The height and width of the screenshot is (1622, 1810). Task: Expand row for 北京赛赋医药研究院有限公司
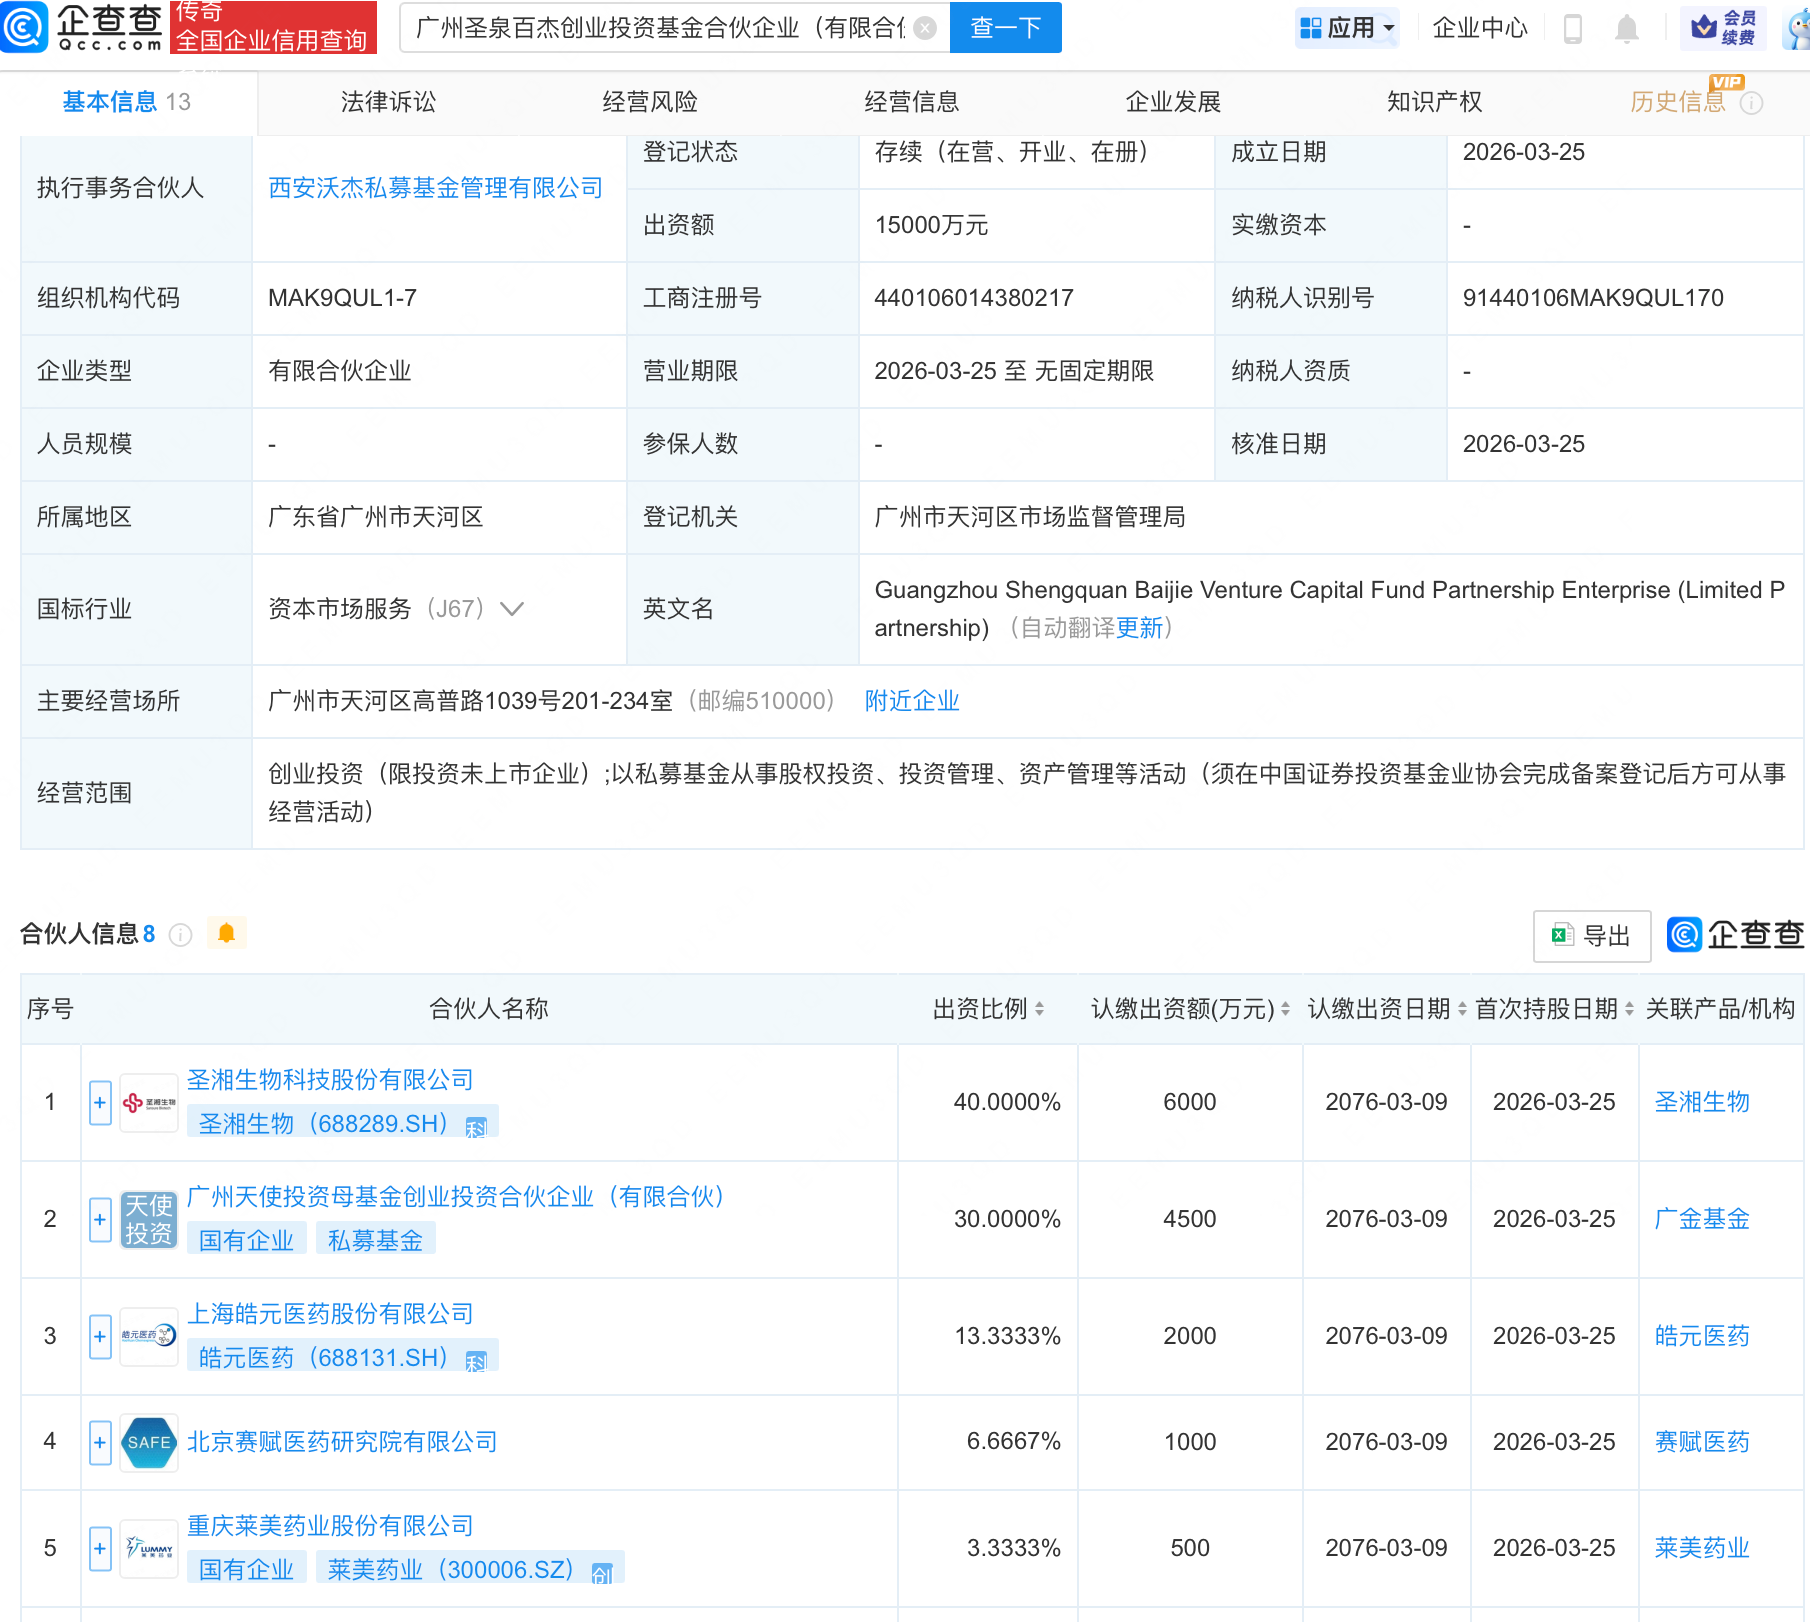100,1442
